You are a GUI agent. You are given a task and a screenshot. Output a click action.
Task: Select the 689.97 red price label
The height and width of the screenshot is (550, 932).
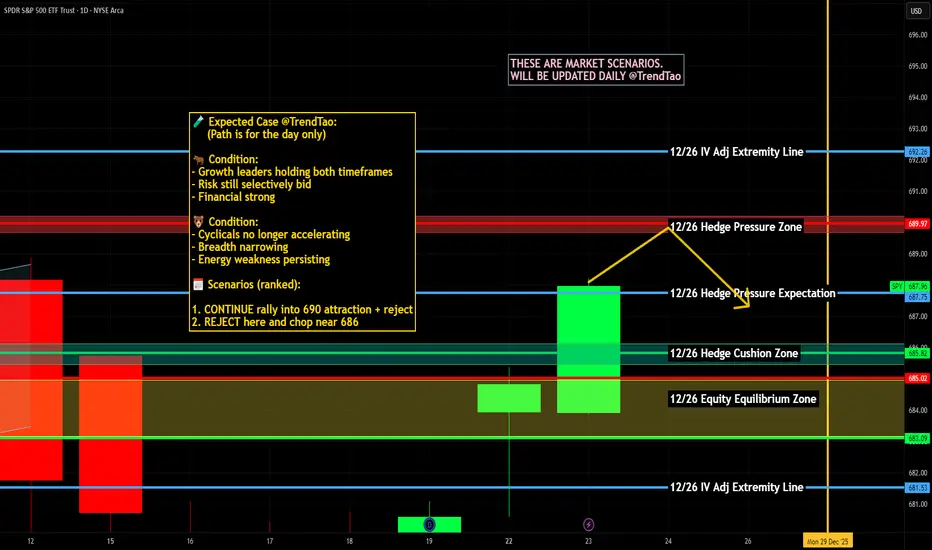click(x=917, y=224)
